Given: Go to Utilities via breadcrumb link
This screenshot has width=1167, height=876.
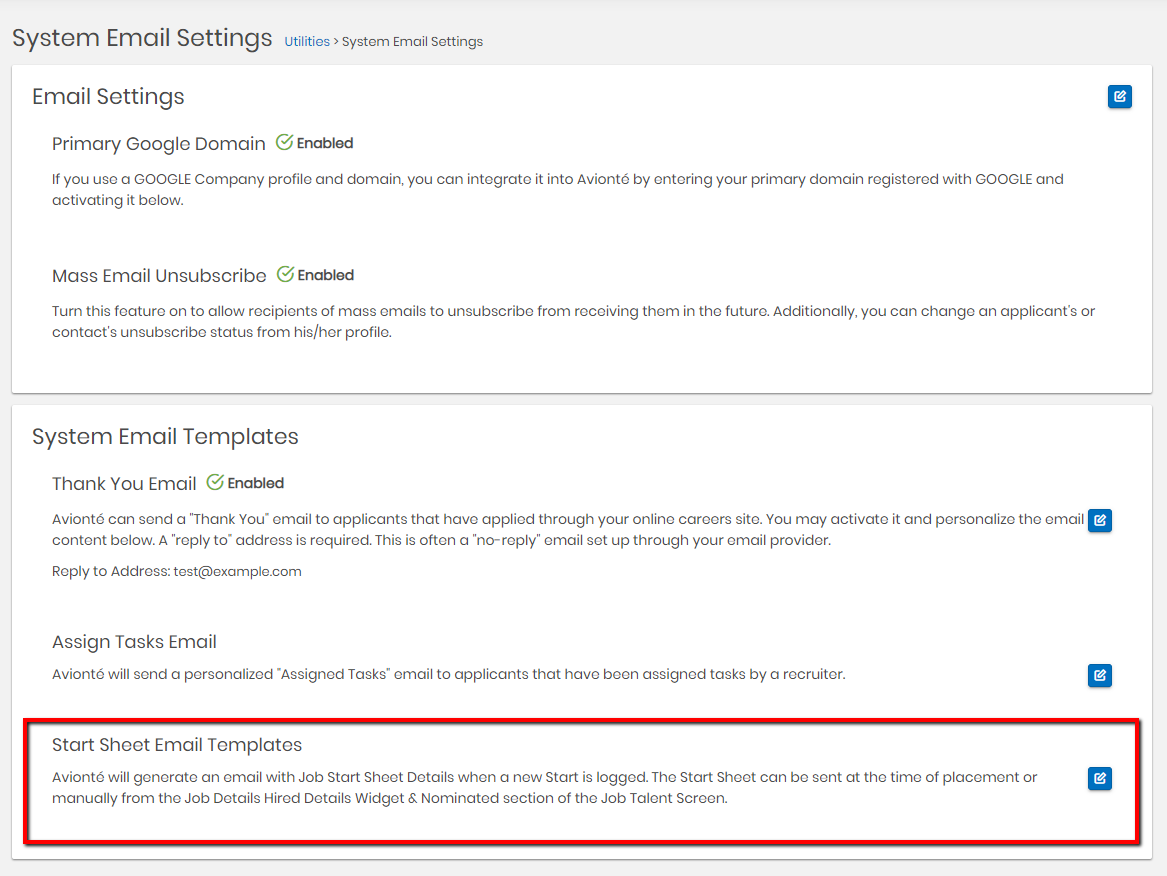Looking at the screenshot, I should coord(306,42).
